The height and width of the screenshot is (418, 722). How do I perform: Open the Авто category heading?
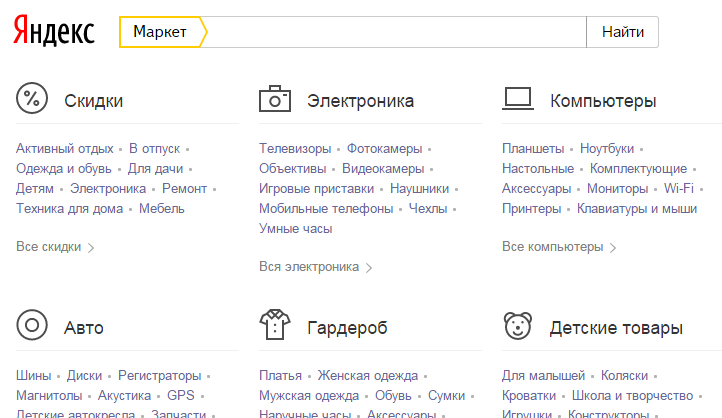point(84,328)
